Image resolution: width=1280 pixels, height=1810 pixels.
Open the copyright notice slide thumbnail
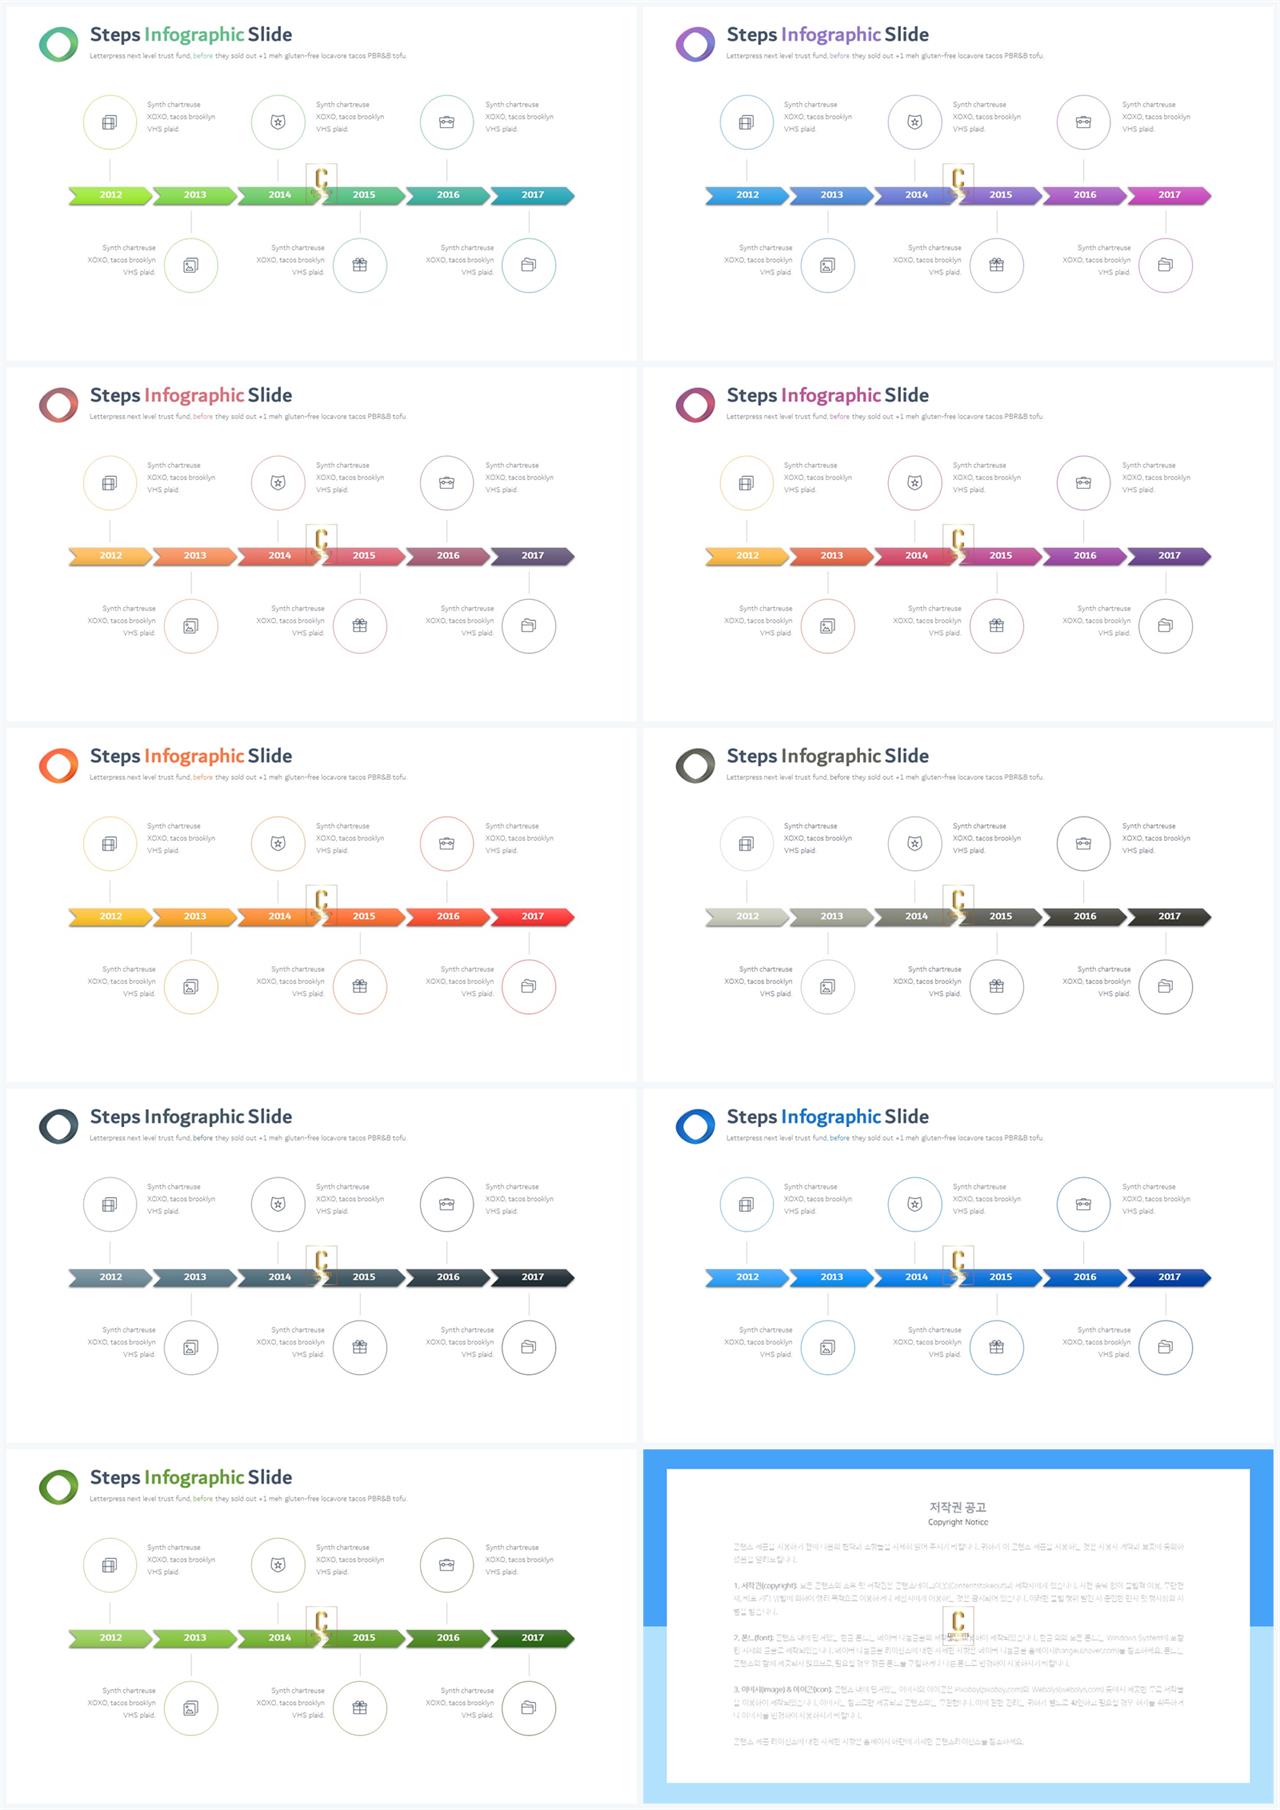[x=958, y=1626]
